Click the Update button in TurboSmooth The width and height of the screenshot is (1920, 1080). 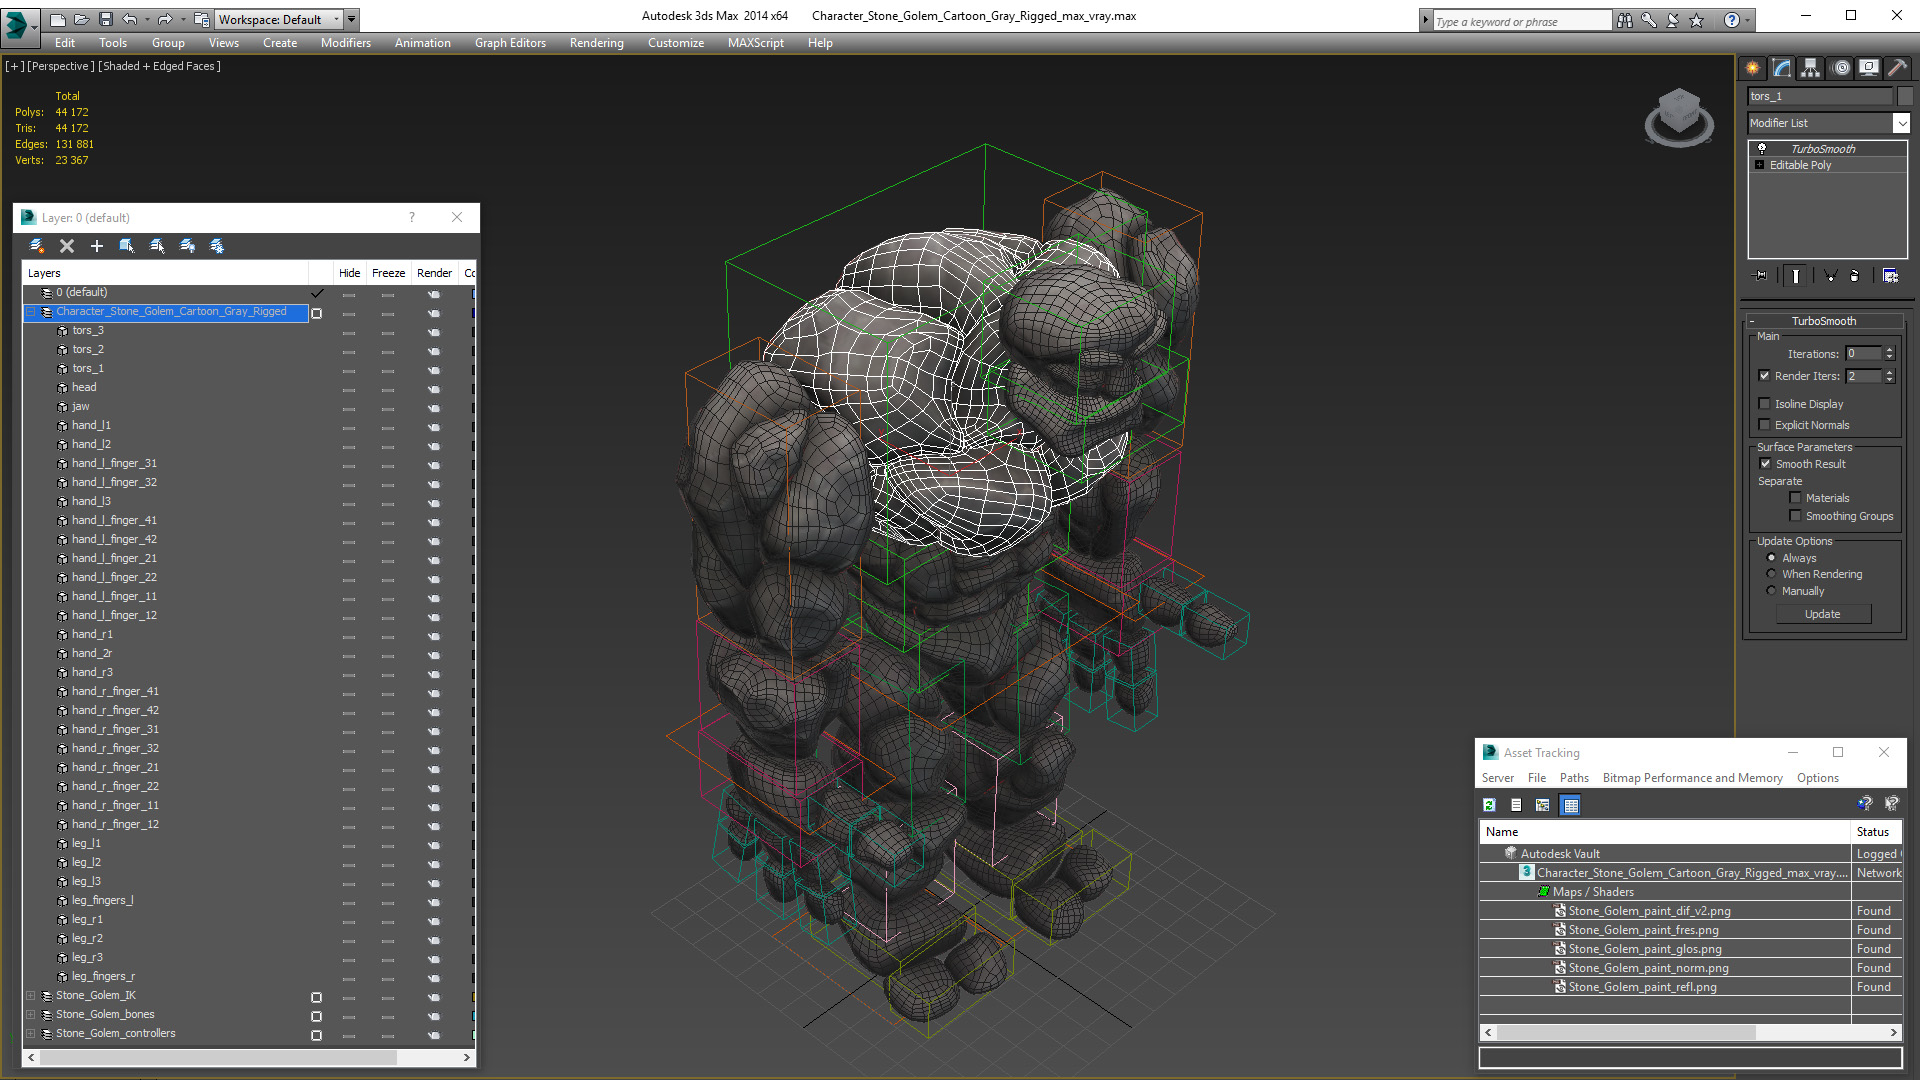click(x=1823, y=614)
